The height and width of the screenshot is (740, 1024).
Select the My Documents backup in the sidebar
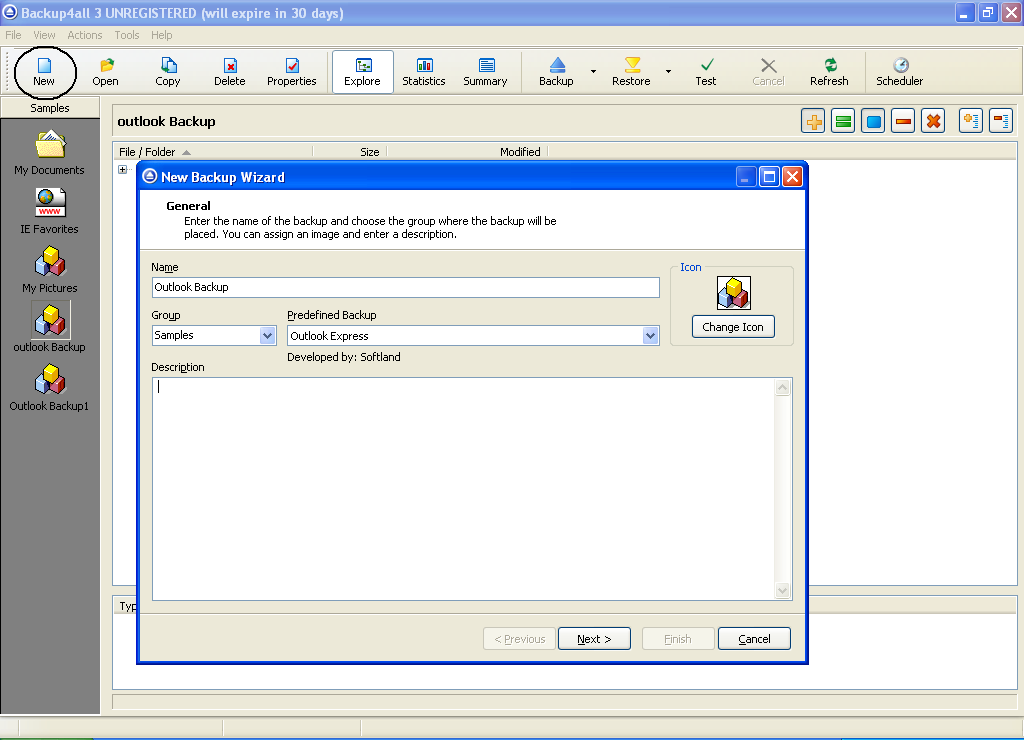50,153
